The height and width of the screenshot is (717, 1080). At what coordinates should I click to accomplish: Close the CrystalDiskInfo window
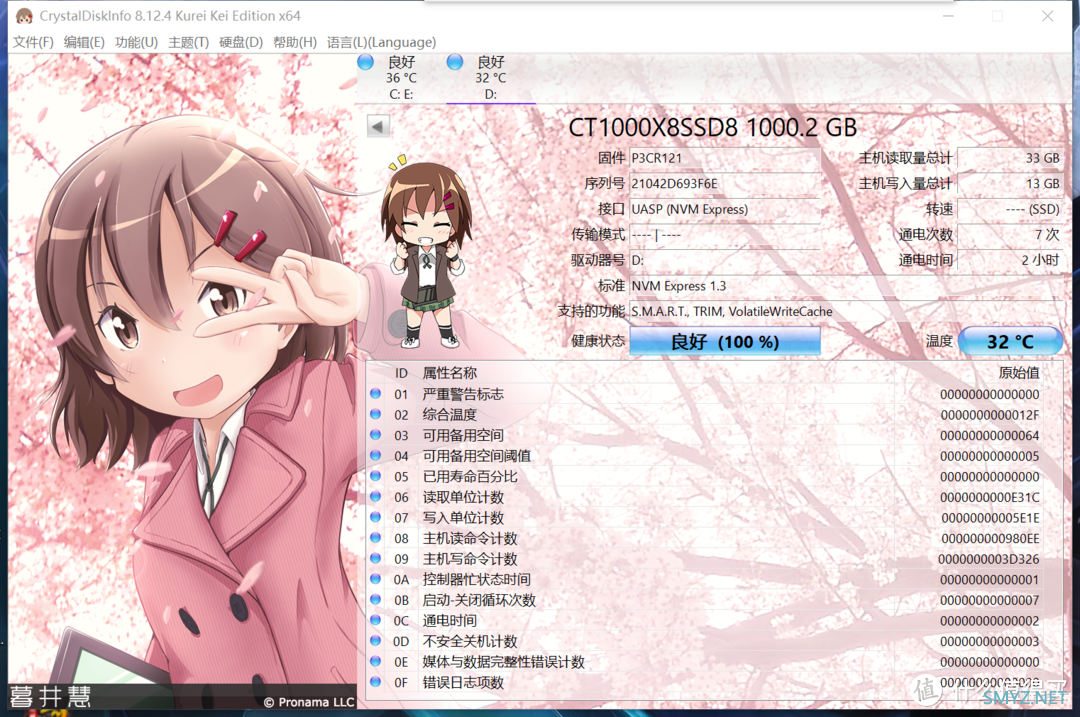pos(1048,16)
